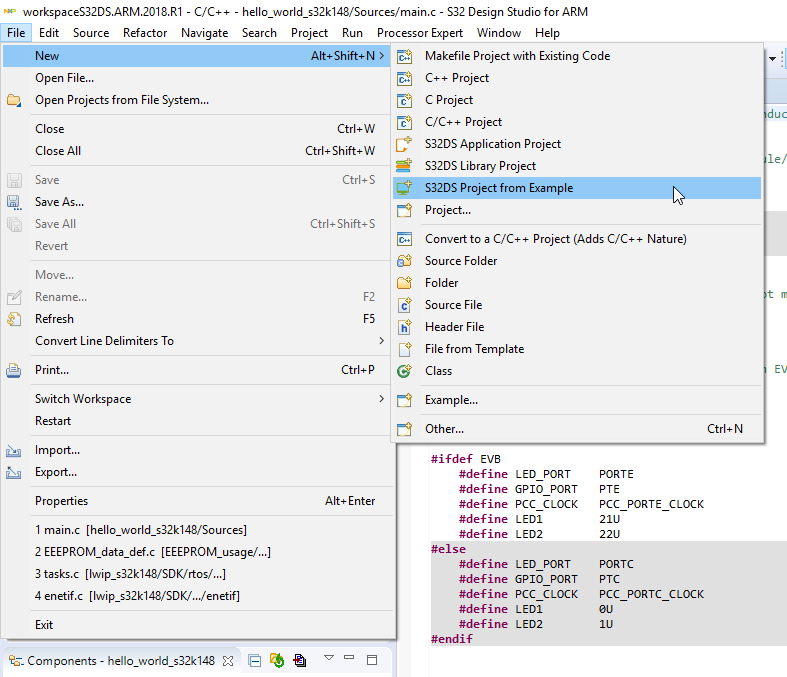
Task: Click the C Project icon
Action: pyautogui.click(x=405, y=100)
